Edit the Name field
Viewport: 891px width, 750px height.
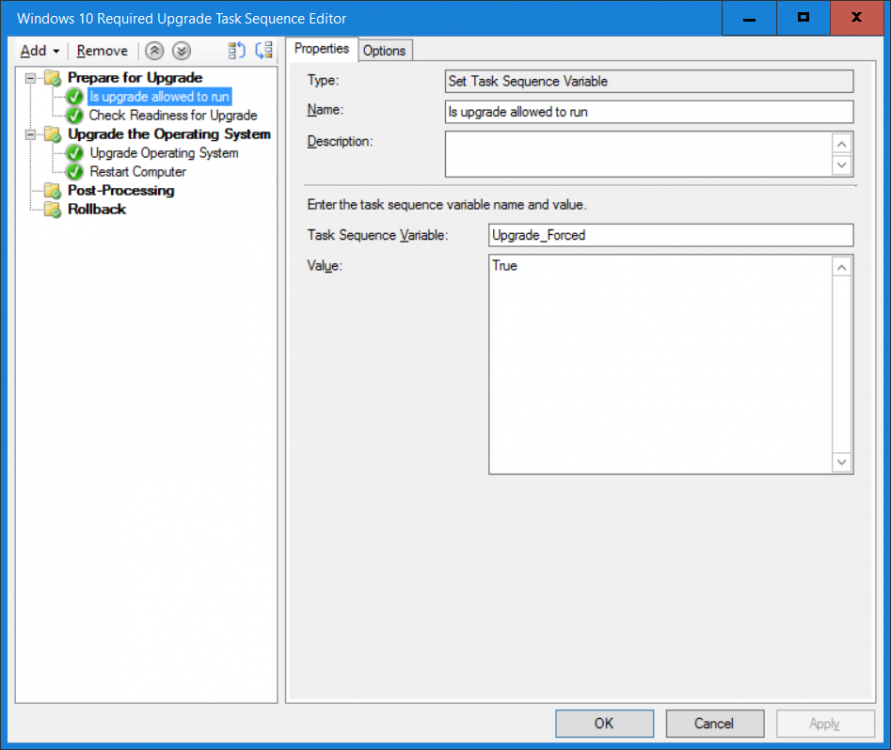pyautogui.click(x=649, y=112)
